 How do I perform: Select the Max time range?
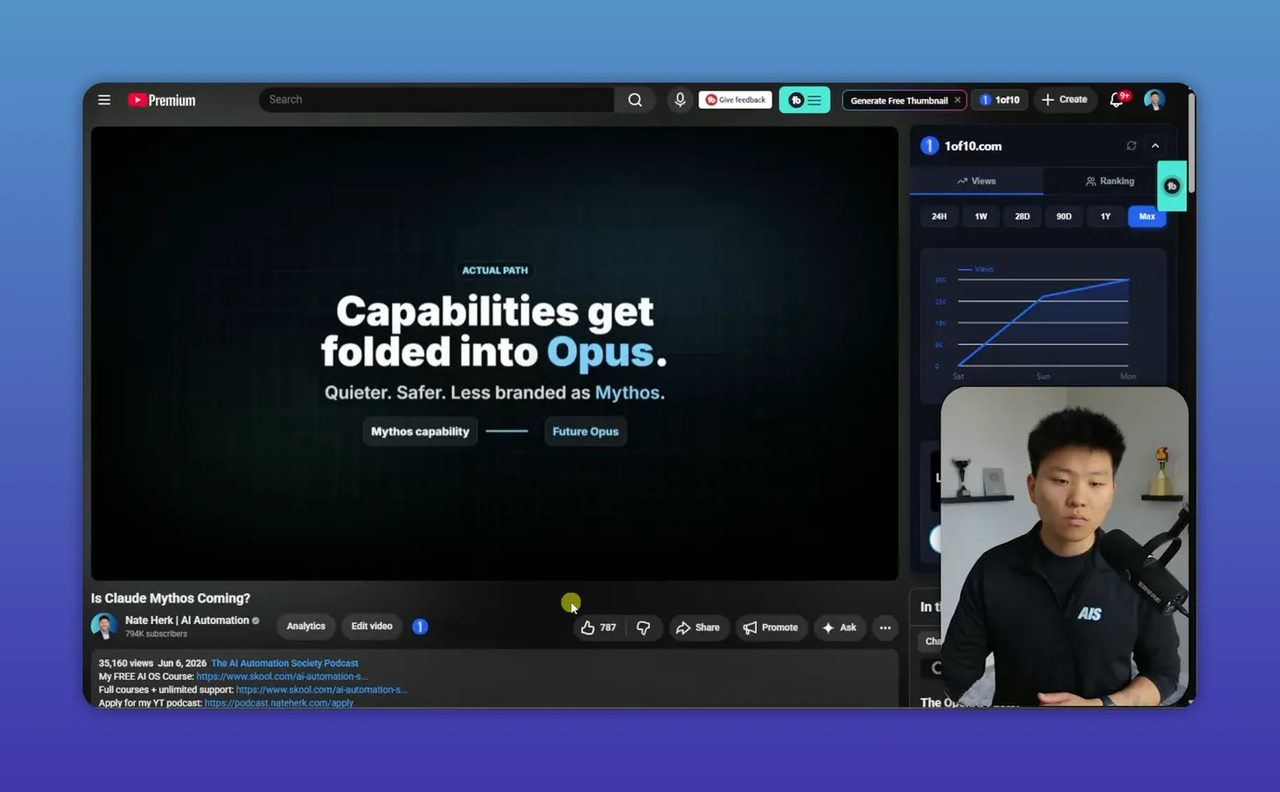pos(1147,216)
